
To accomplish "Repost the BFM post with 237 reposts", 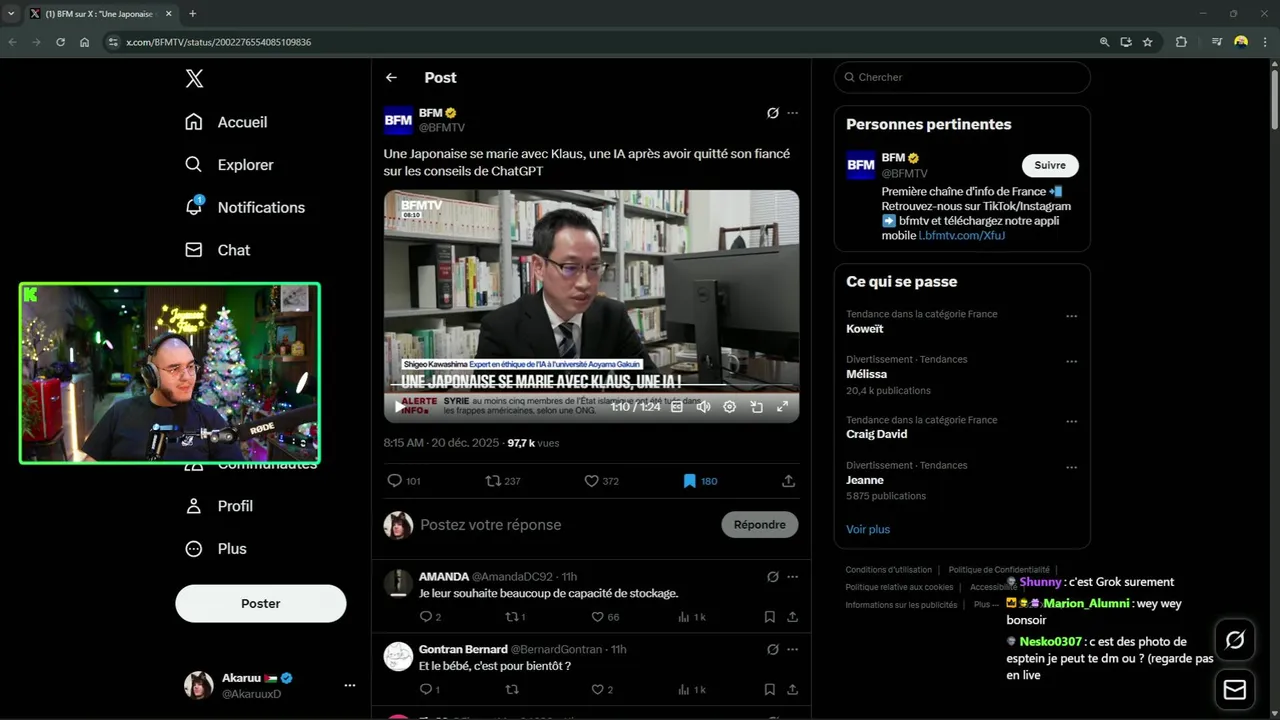I will (x=502, y=481).
